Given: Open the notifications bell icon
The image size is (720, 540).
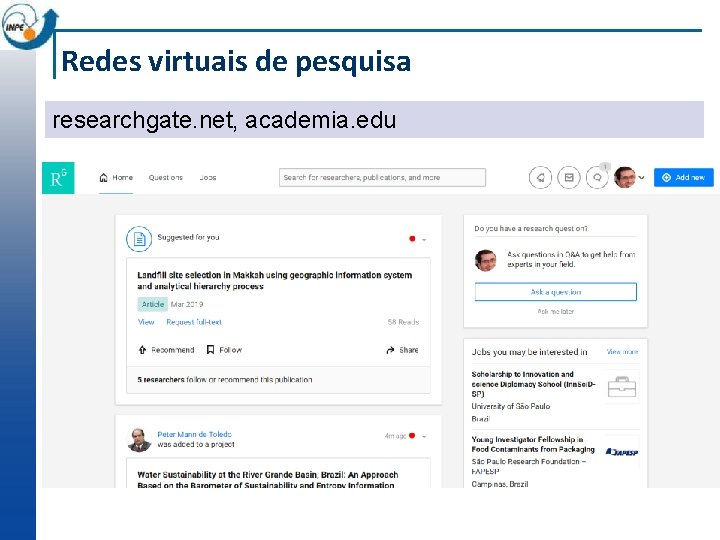Looking at the screenshot, I should (x=540, y=178).
